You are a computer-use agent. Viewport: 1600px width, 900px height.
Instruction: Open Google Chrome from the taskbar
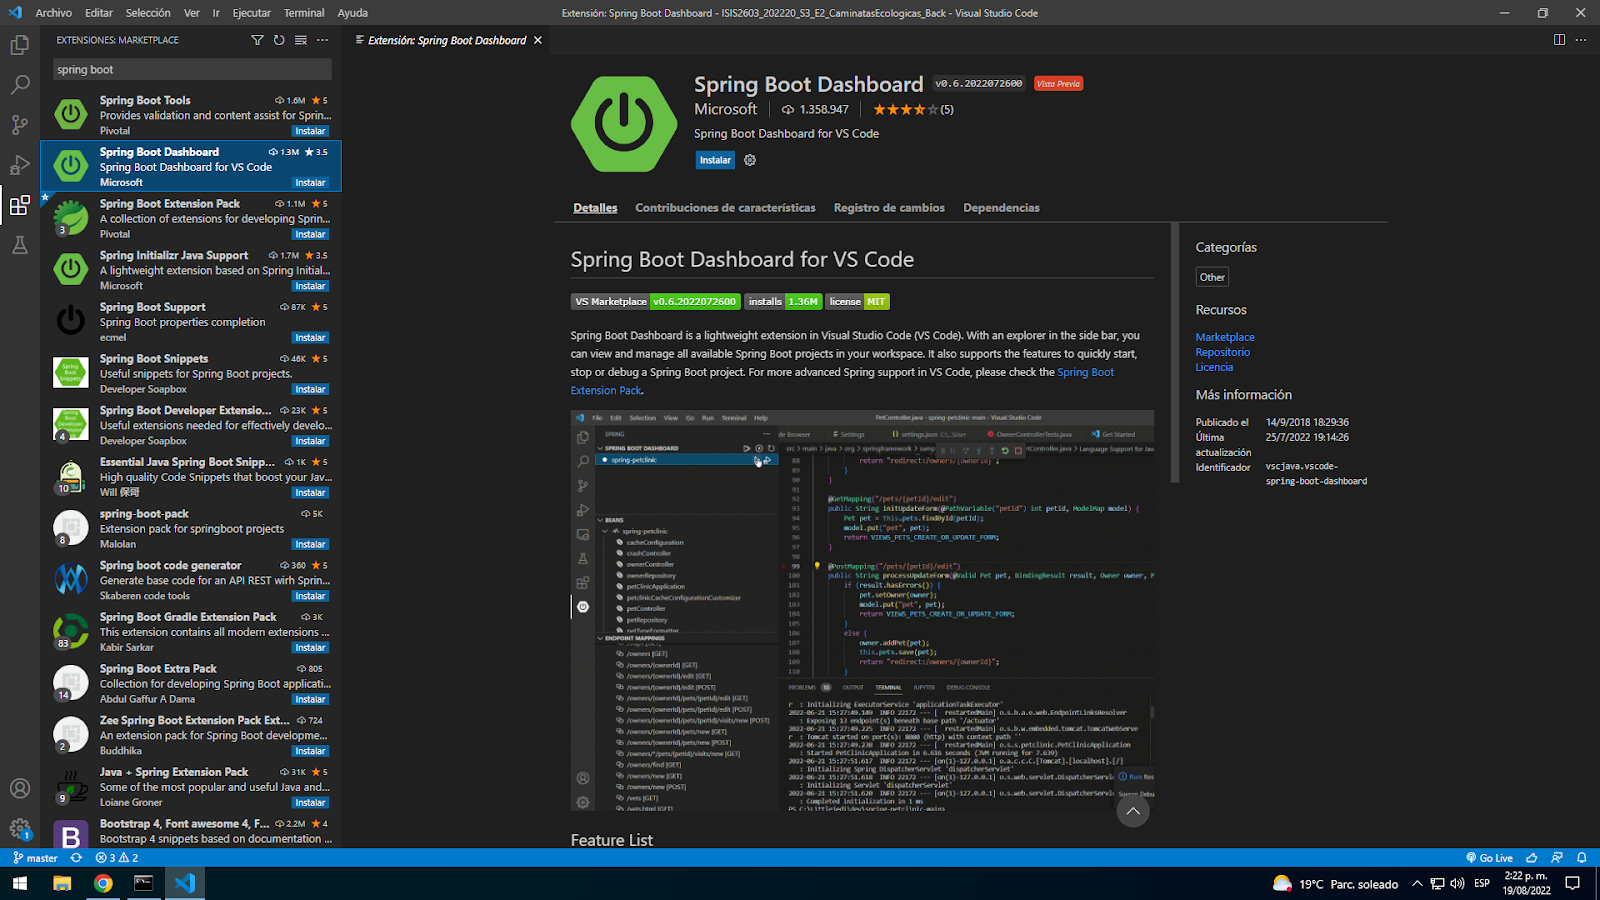tap(103, 883)
